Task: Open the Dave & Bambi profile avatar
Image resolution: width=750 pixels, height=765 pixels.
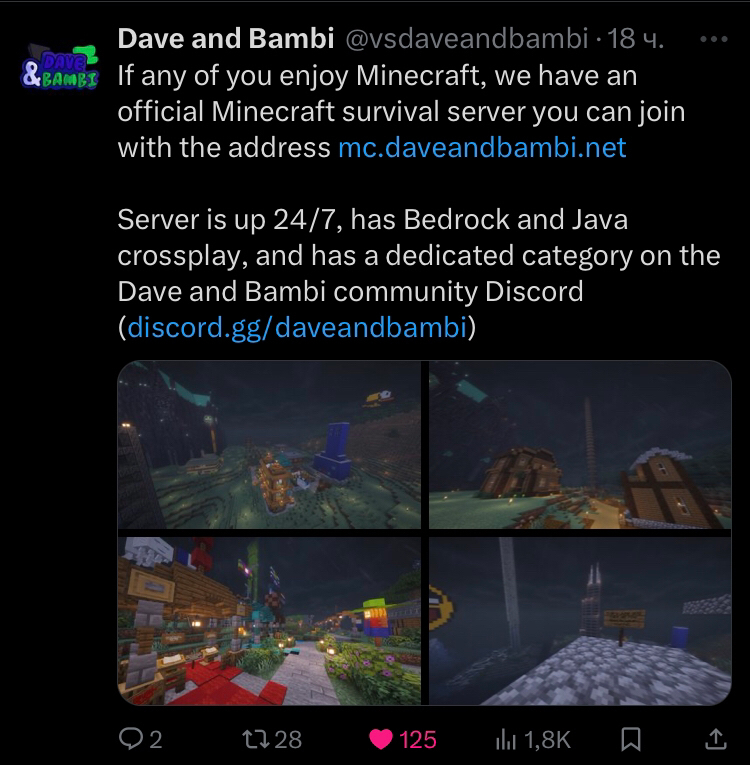Action: [x=60, y=67]
